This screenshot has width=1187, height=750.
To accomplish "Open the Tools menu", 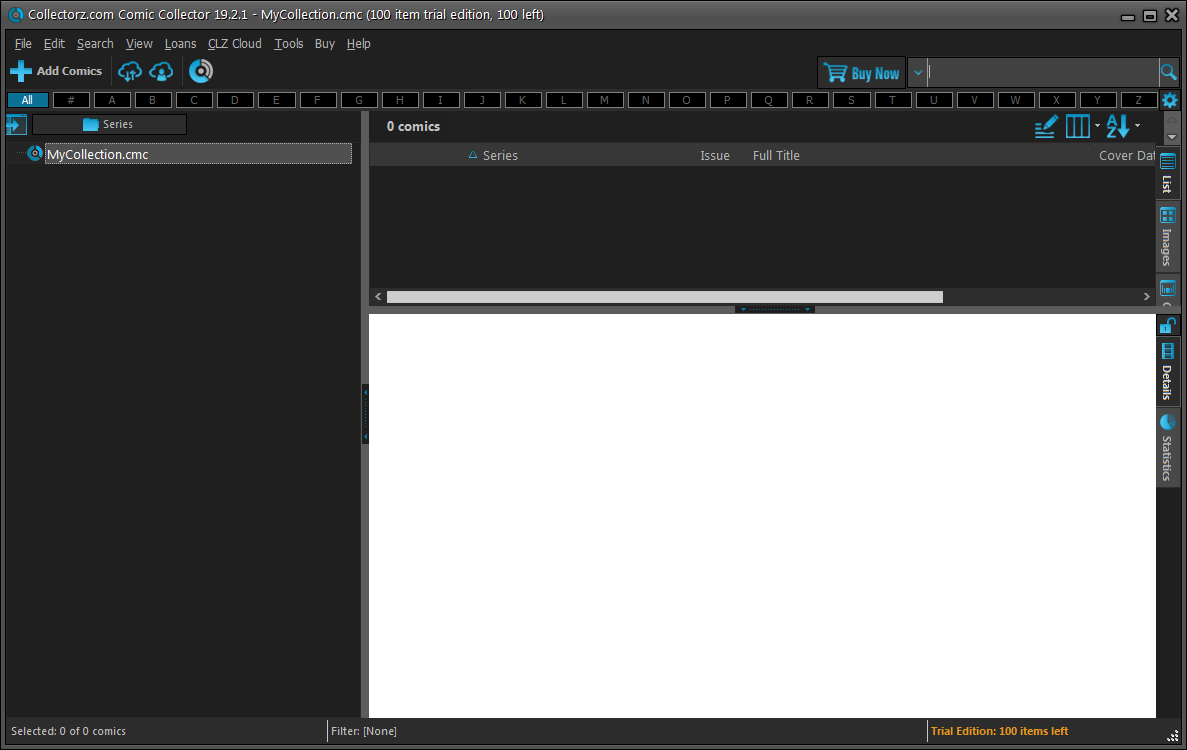I will pos(289,44).
